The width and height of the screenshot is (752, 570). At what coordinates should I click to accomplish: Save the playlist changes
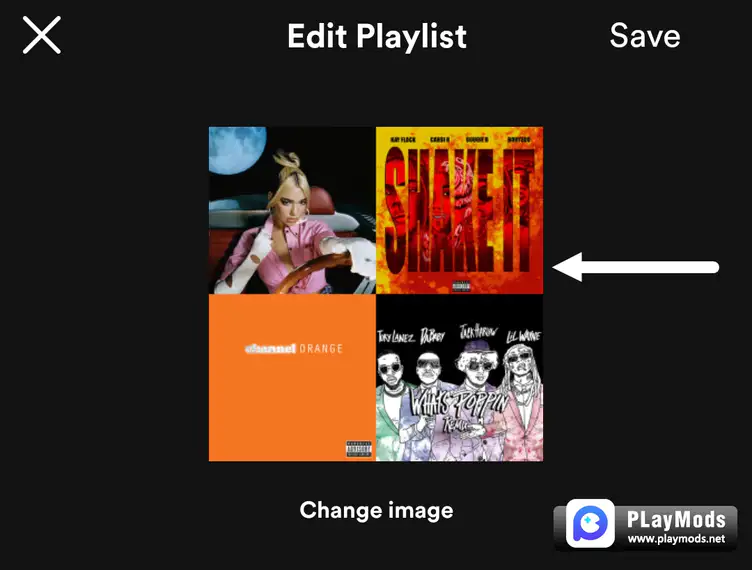click(x=645, y=35)
